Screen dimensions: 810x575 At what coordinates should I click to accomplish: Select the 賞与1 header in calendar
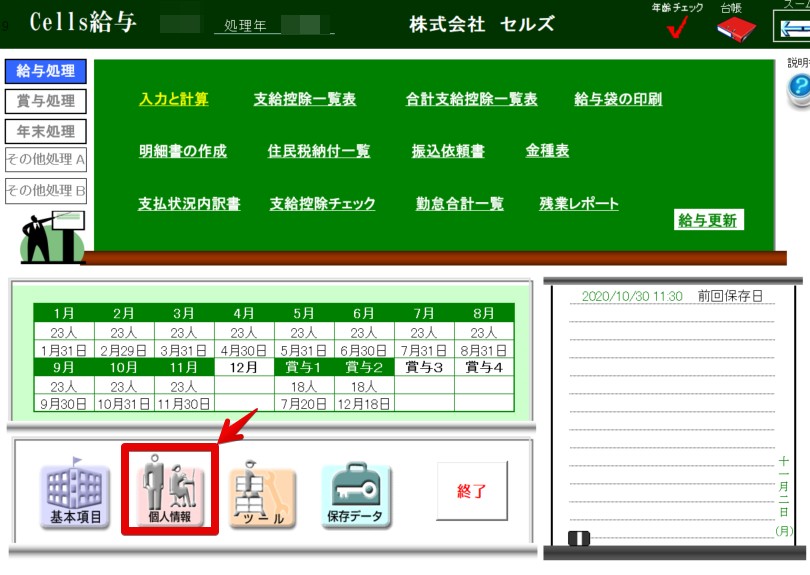(304, 368)
